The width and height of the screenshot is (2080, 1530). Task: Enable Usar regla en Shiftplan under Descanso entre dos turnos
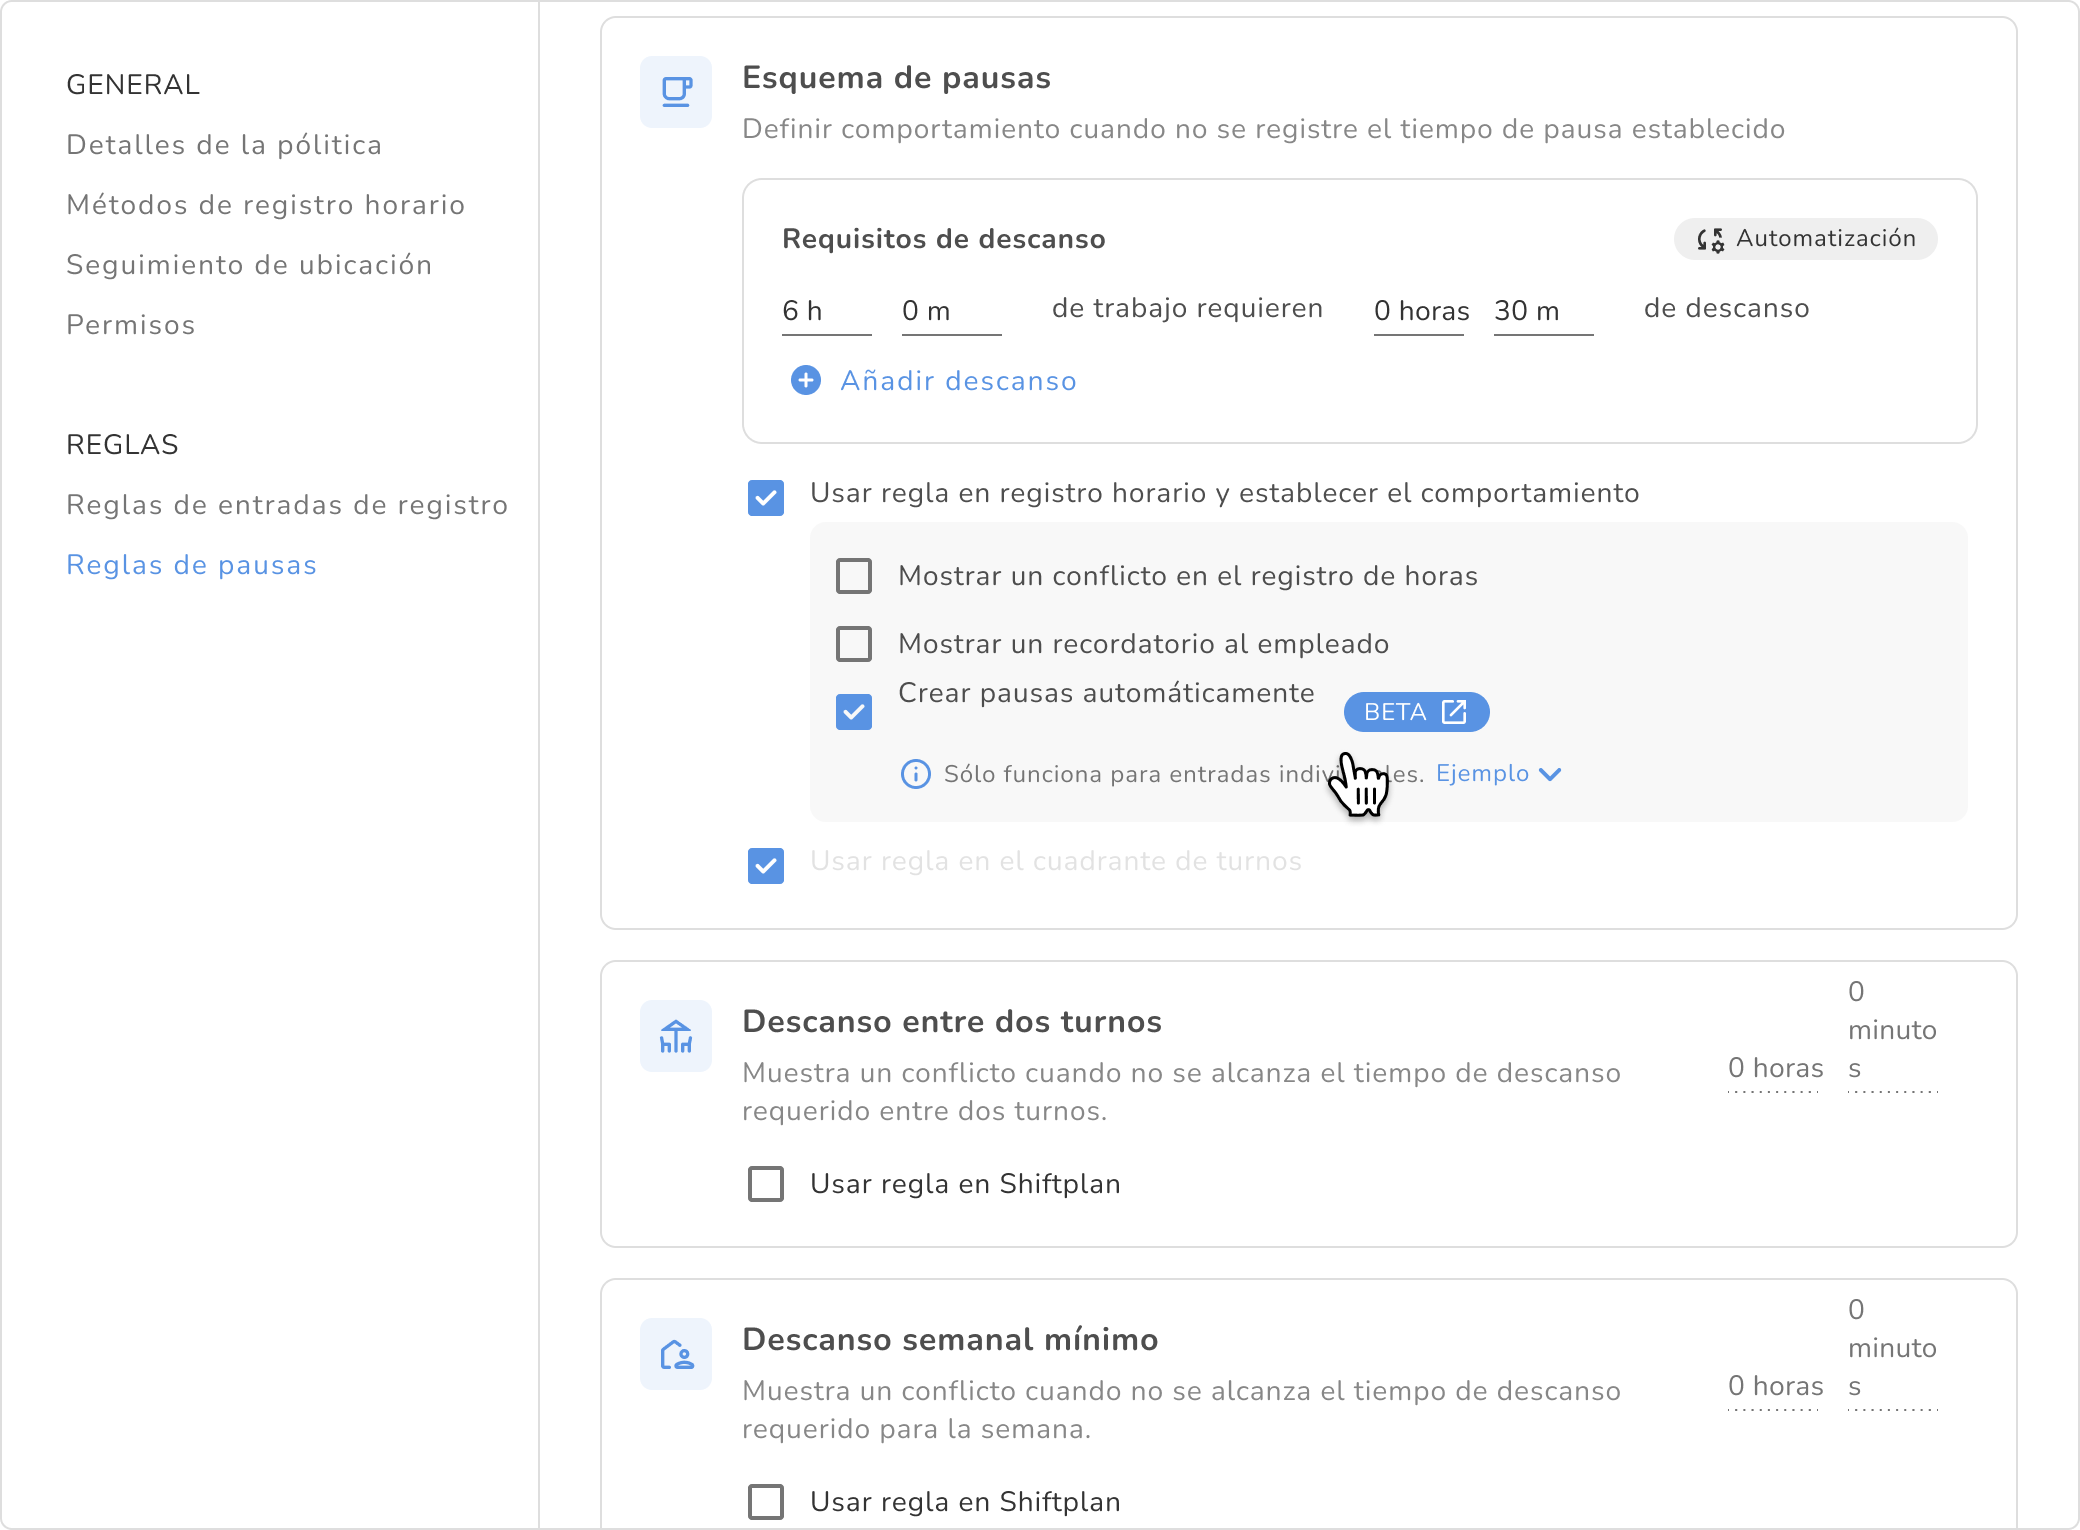click(x=766, y=1184)
